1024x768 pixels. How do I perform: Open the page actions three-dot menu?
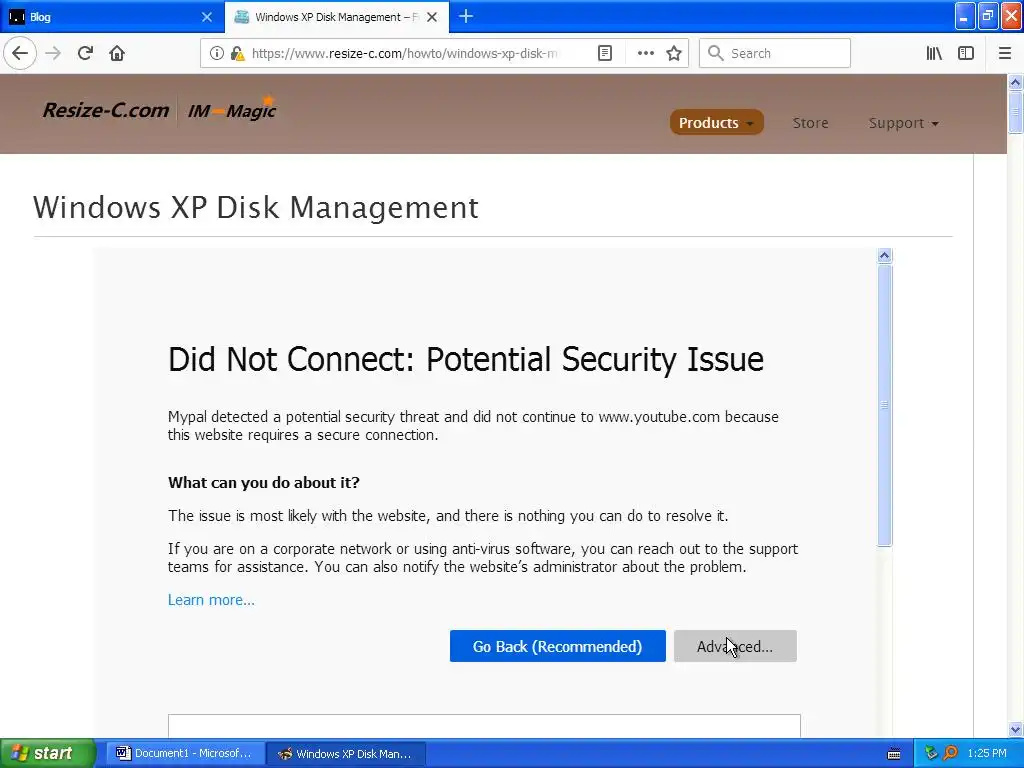pos(646,53)
